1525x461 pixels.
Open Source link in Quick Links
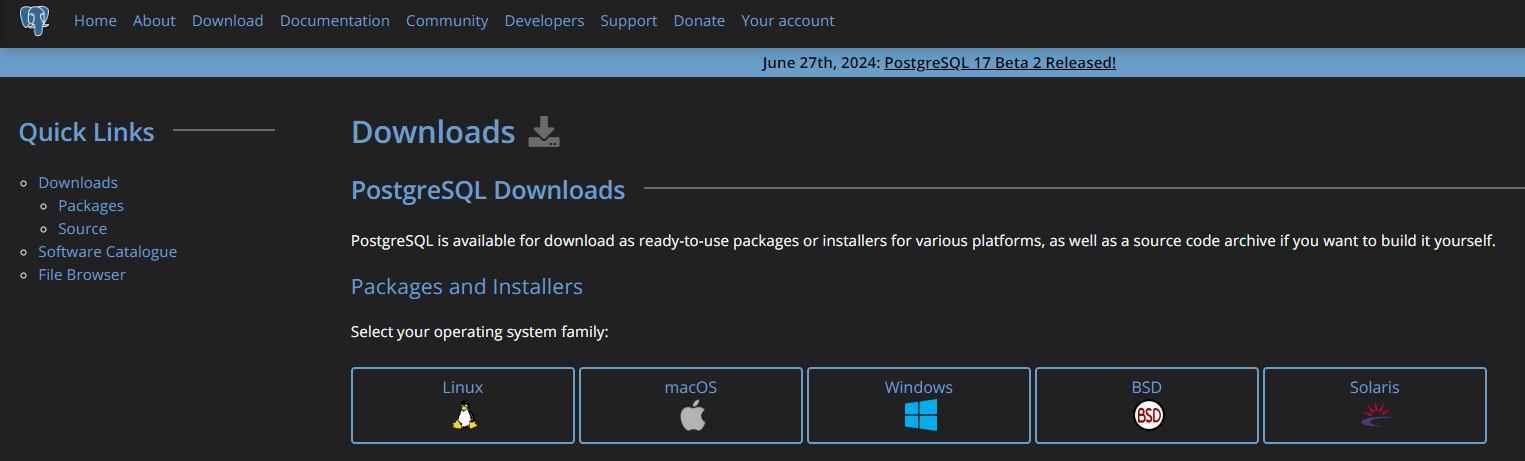[x=82, y=229]
